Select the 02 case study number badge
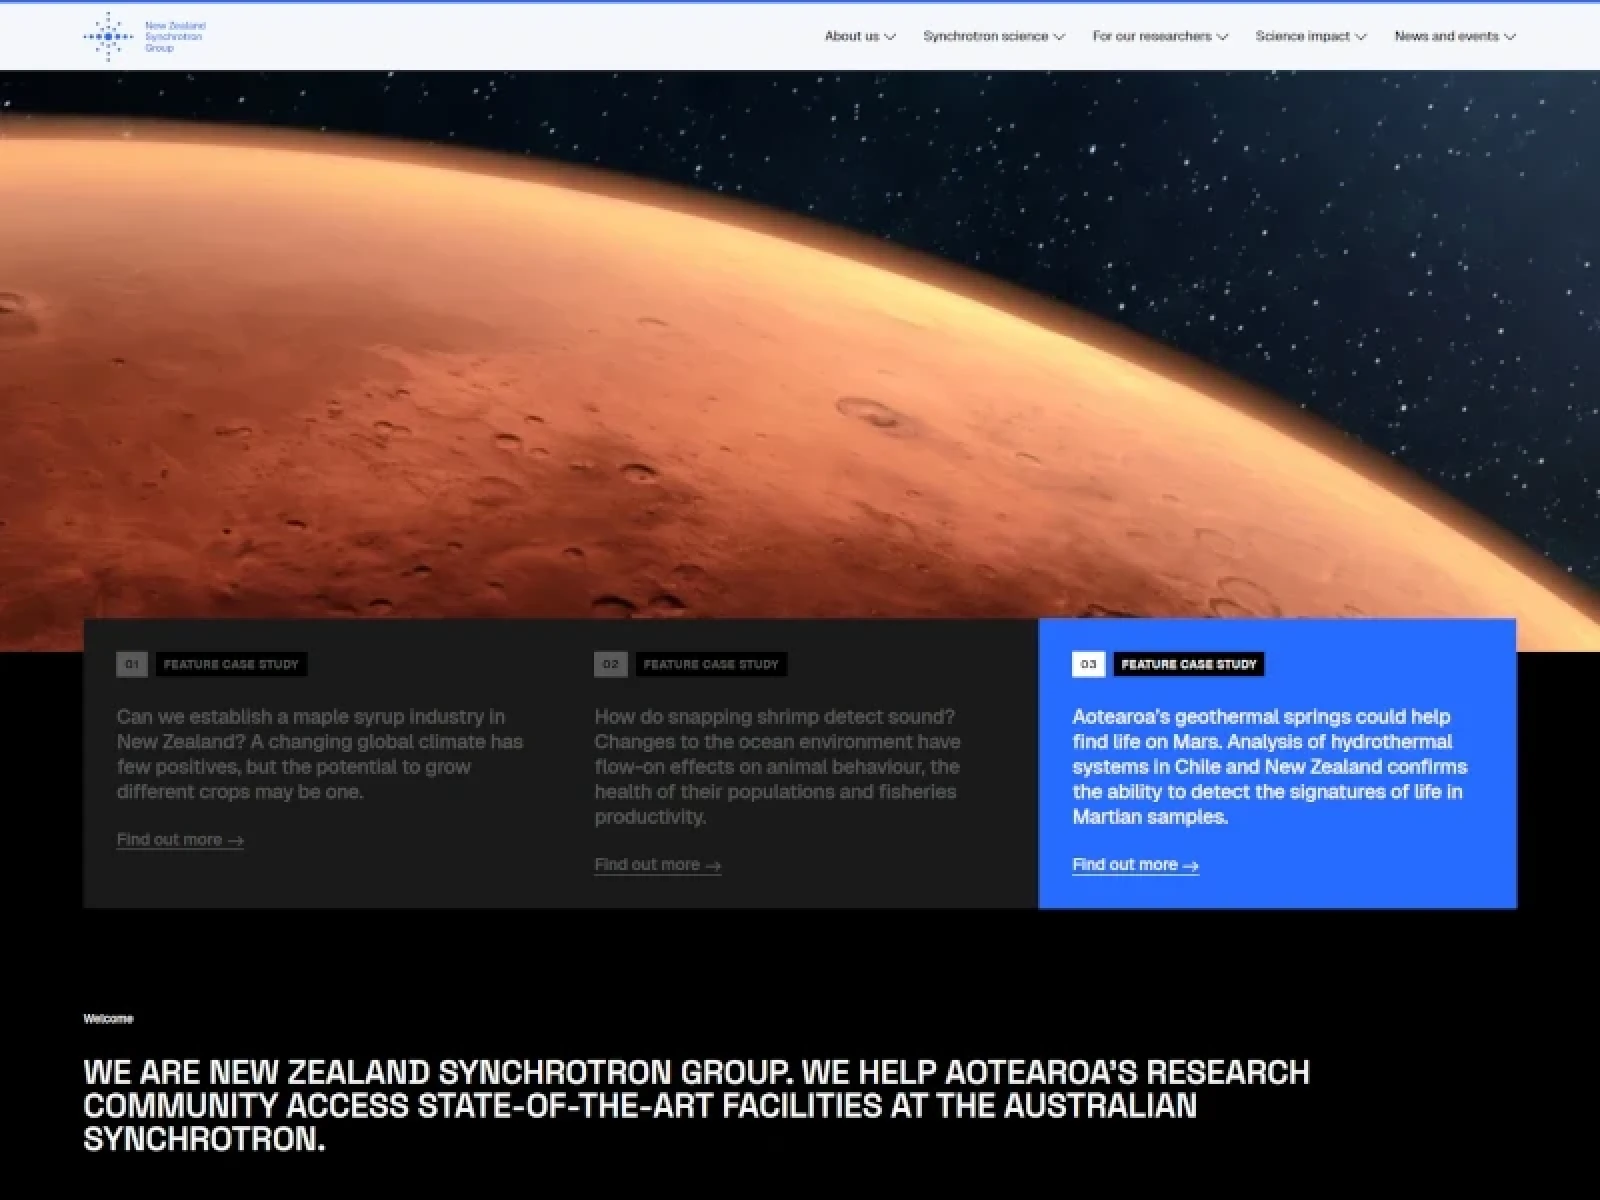Viewport: 1600px width, 1200px height. [610, 664]
